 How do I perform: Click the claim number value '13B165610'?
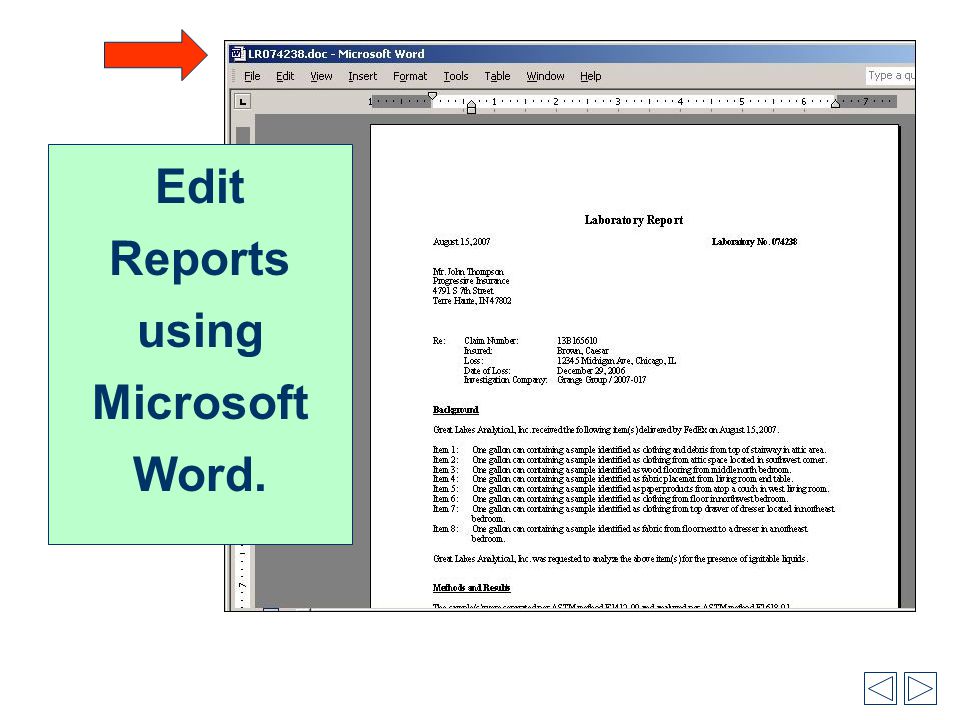(577, 341)
